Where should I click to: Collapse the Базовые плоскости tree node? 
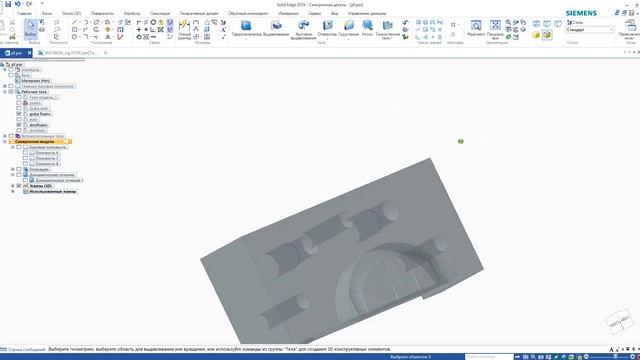pos(13,147)
